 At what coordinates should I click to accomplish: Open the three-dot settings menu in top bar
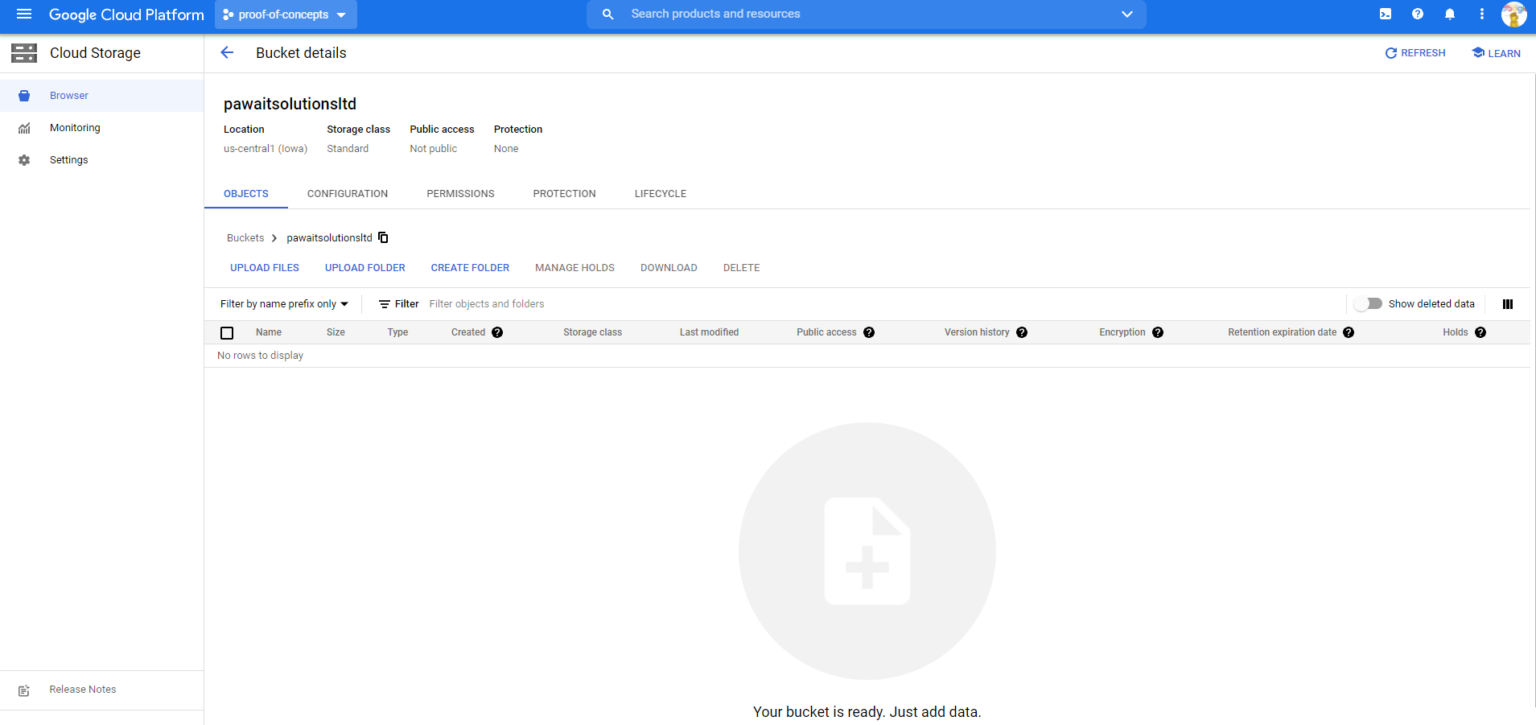pyautogui.click(x=1482, y=14)
